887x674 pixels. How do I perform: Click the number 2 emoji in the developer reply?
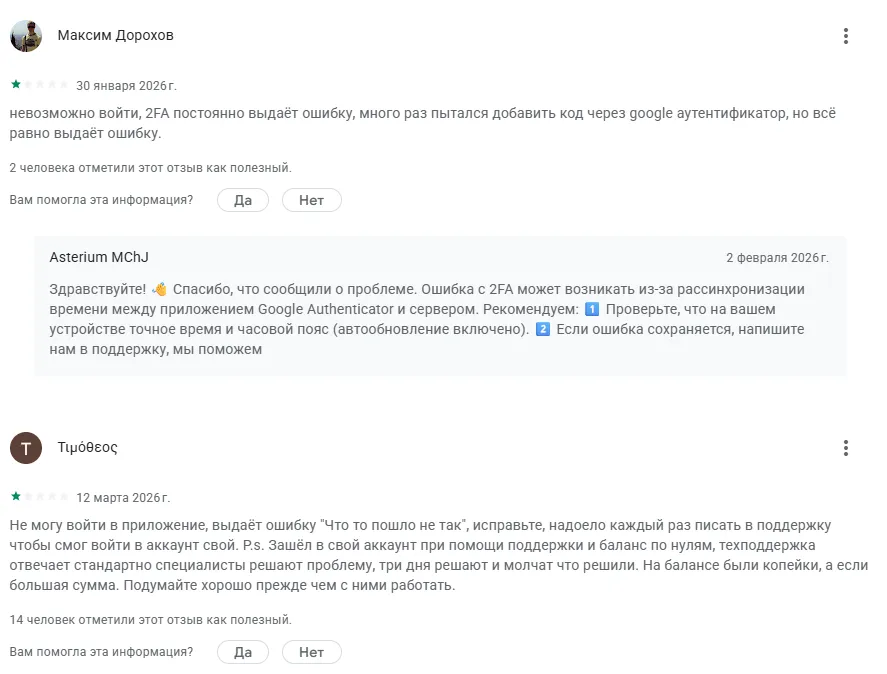click(542, 329)
